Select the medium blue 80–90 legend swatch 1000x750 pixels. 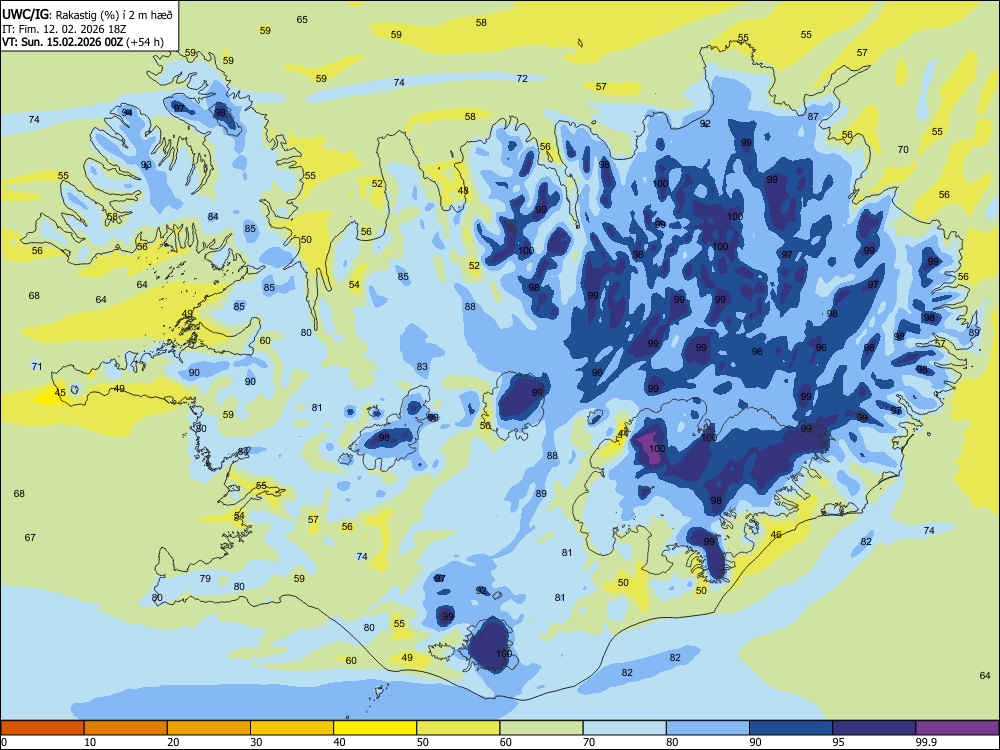pyautogui.click(x=708, y=728)
